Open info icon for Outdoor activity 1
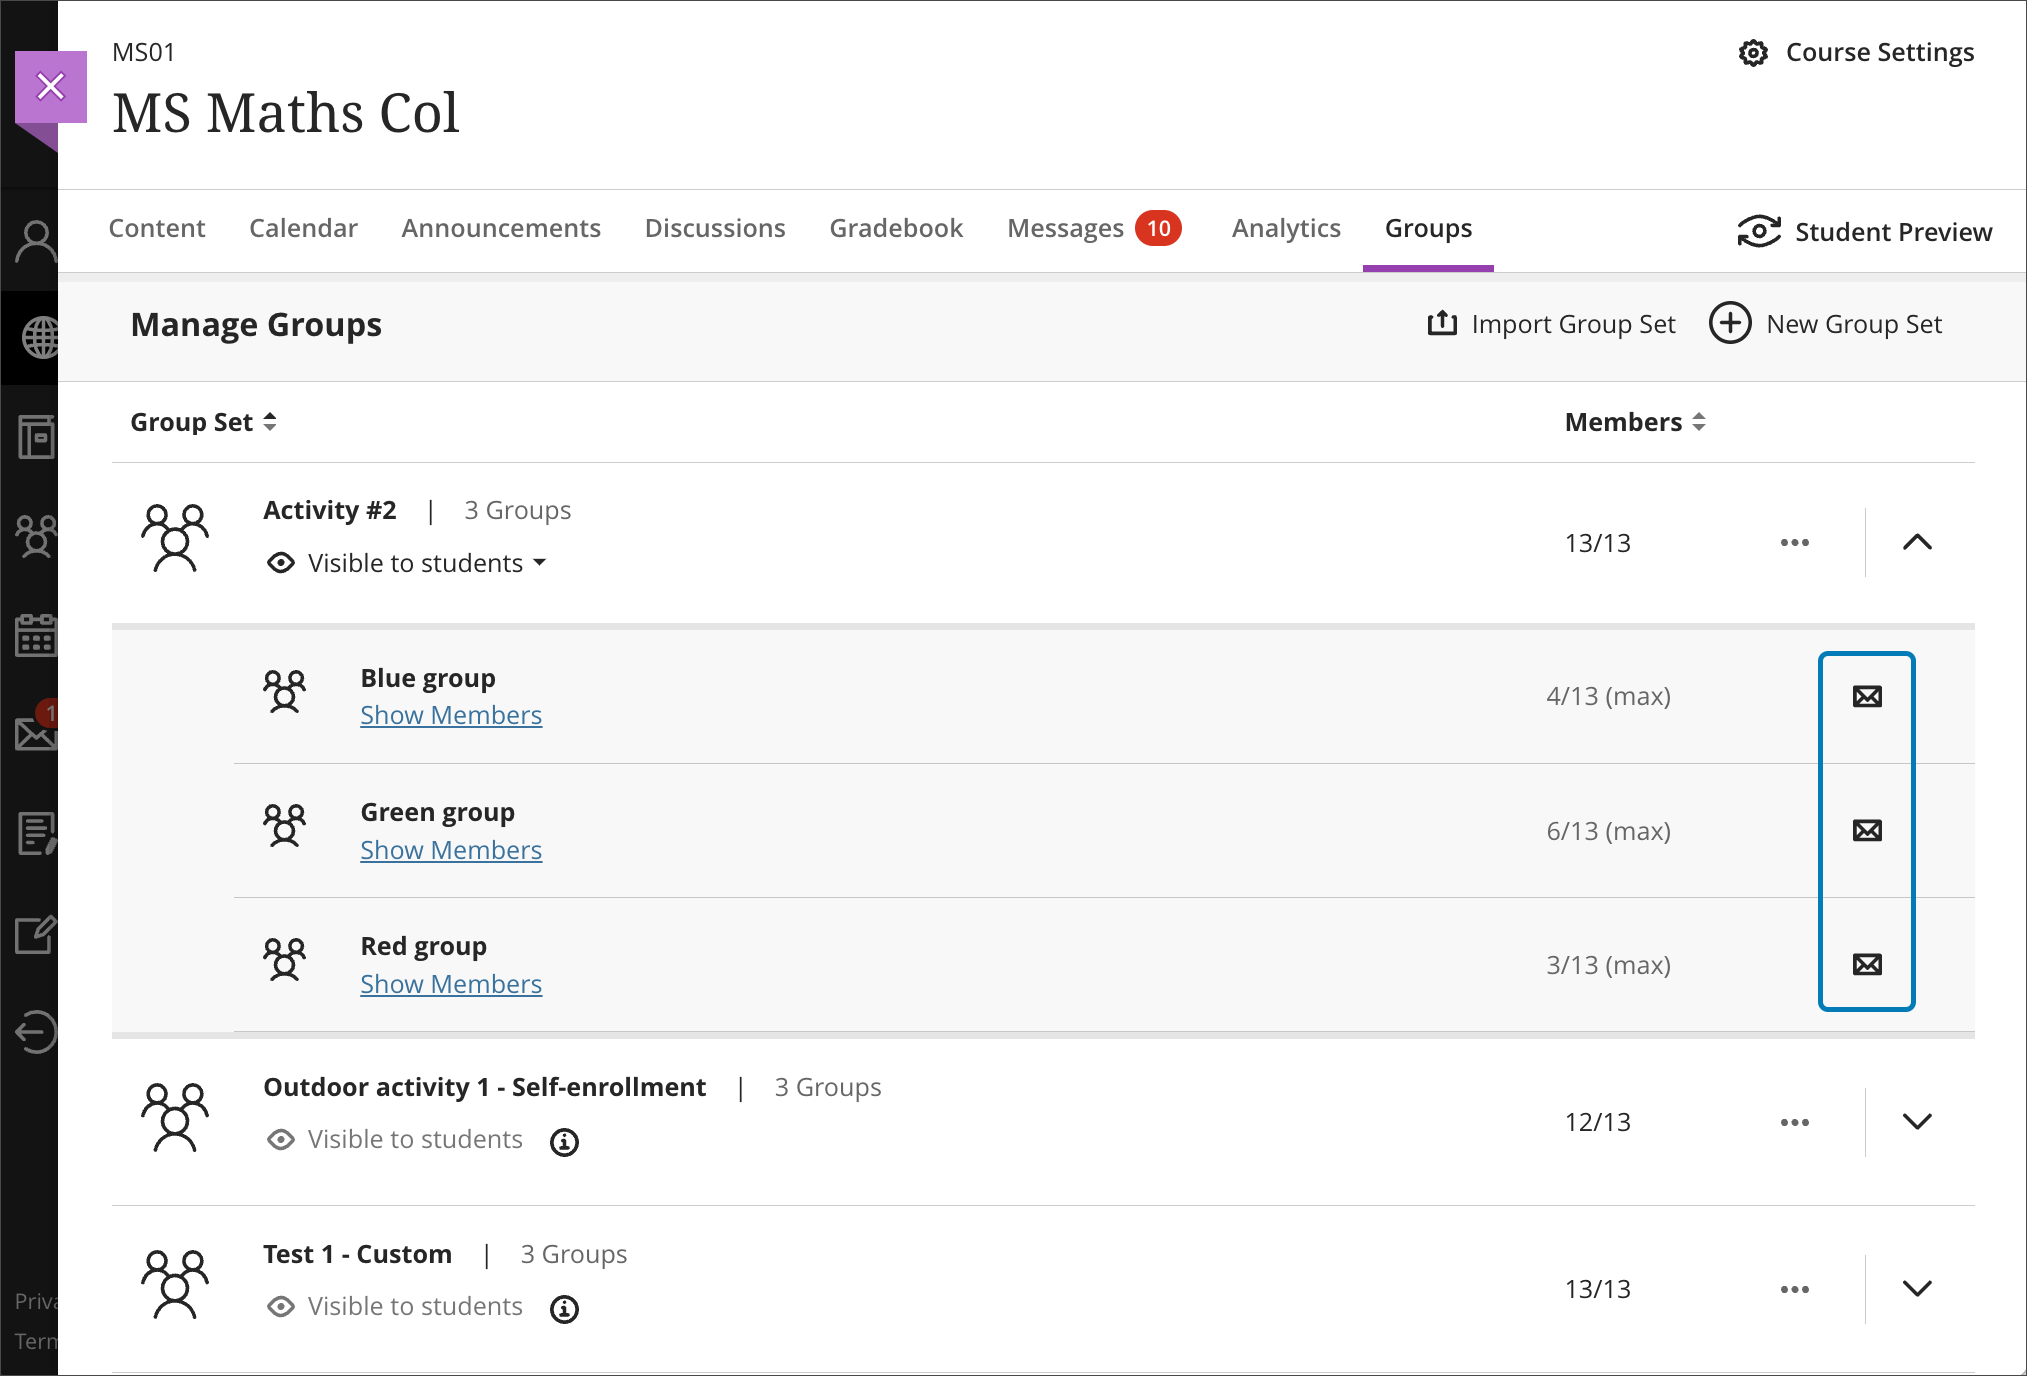The height and width of the screenshot is (1376, 2027). click(564, 1141)
